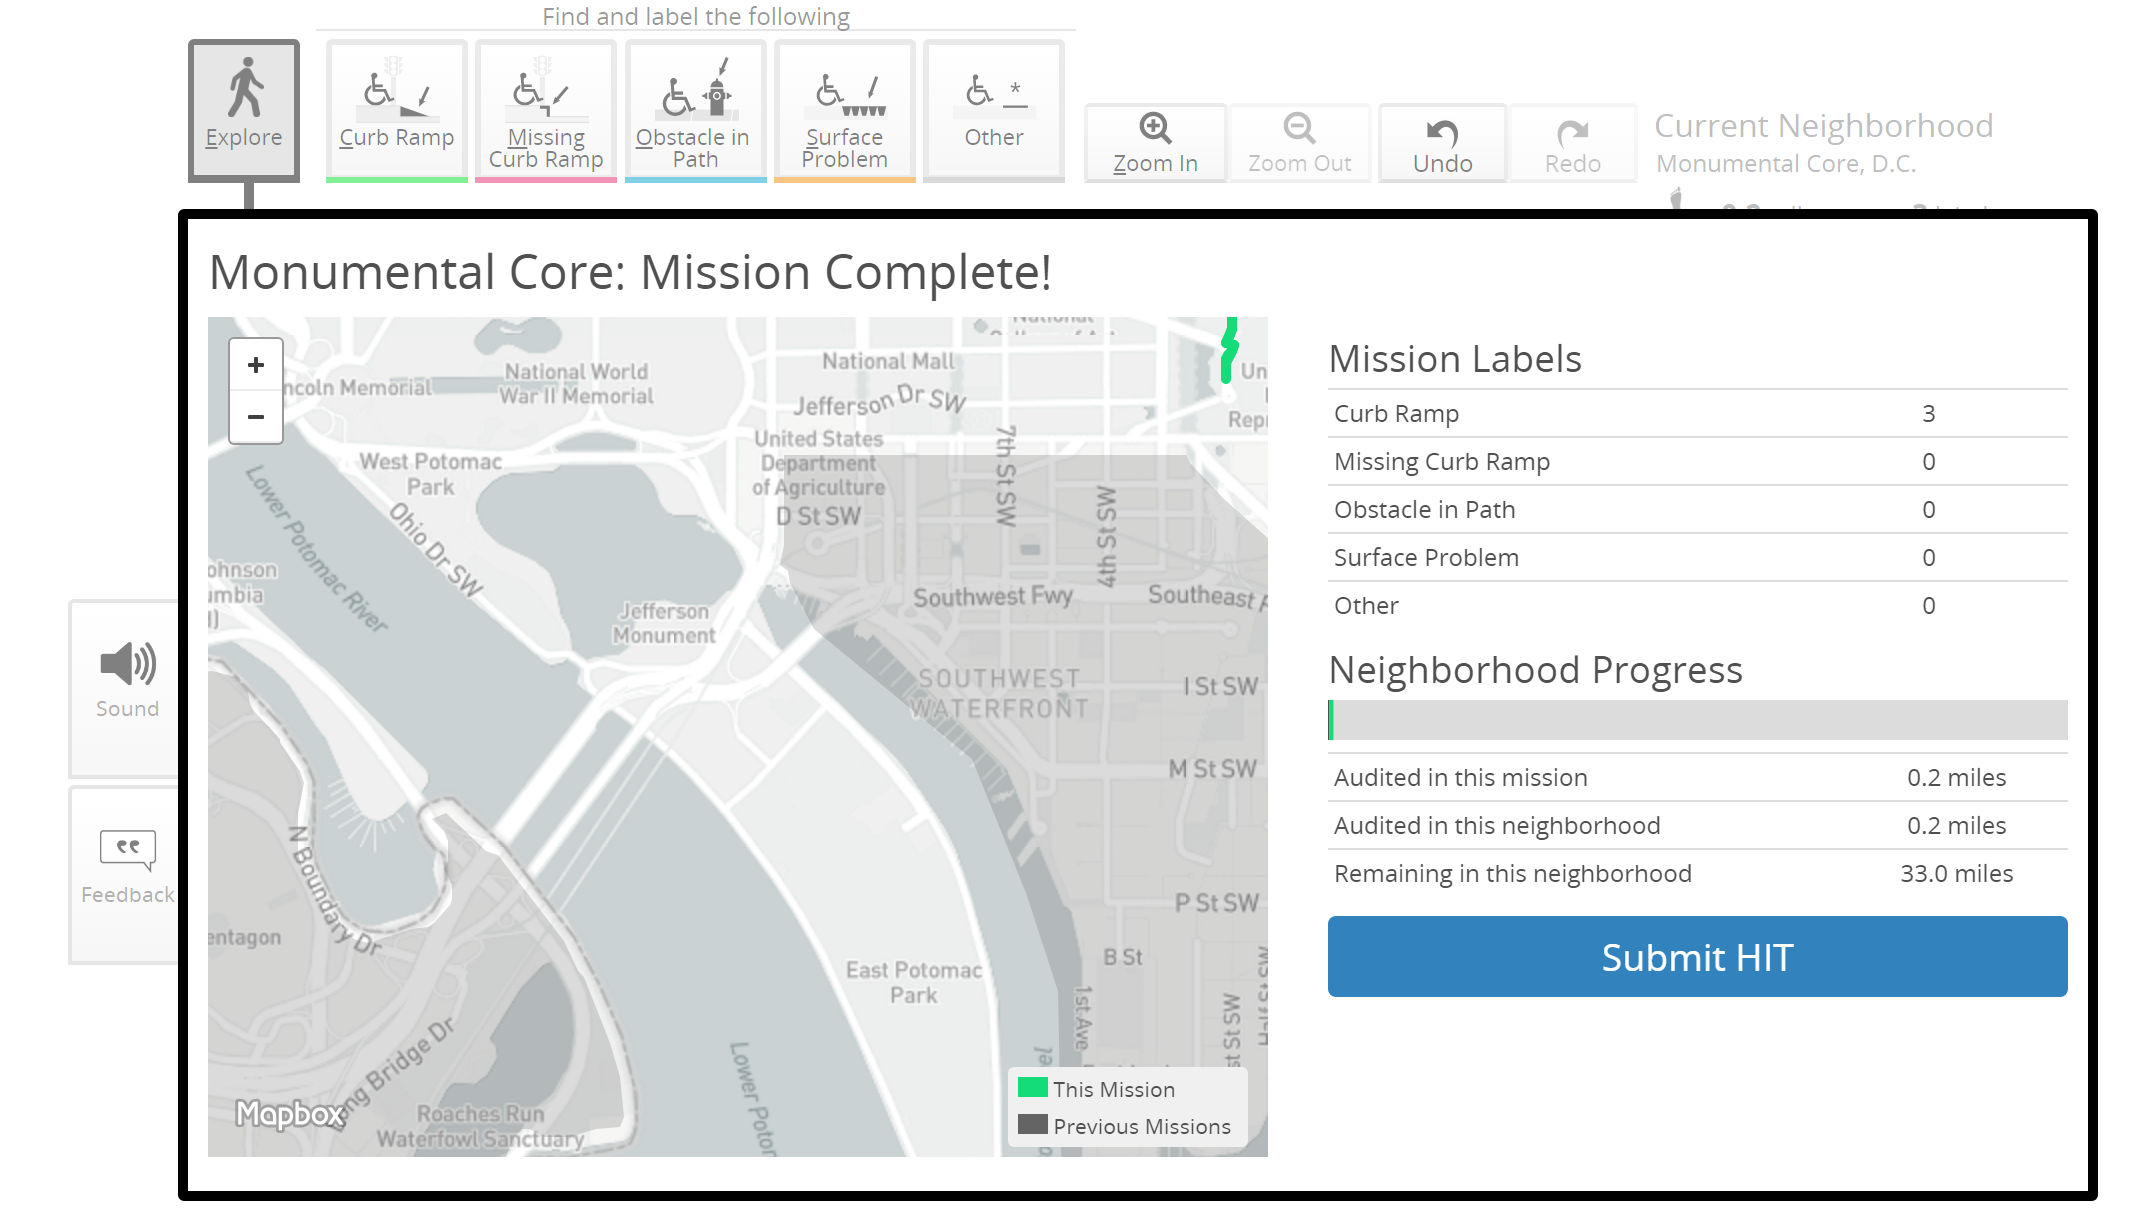Screen dimensions: 2133x1219
Task: Zoom out of the street view
Action: tap(1299, 142)
